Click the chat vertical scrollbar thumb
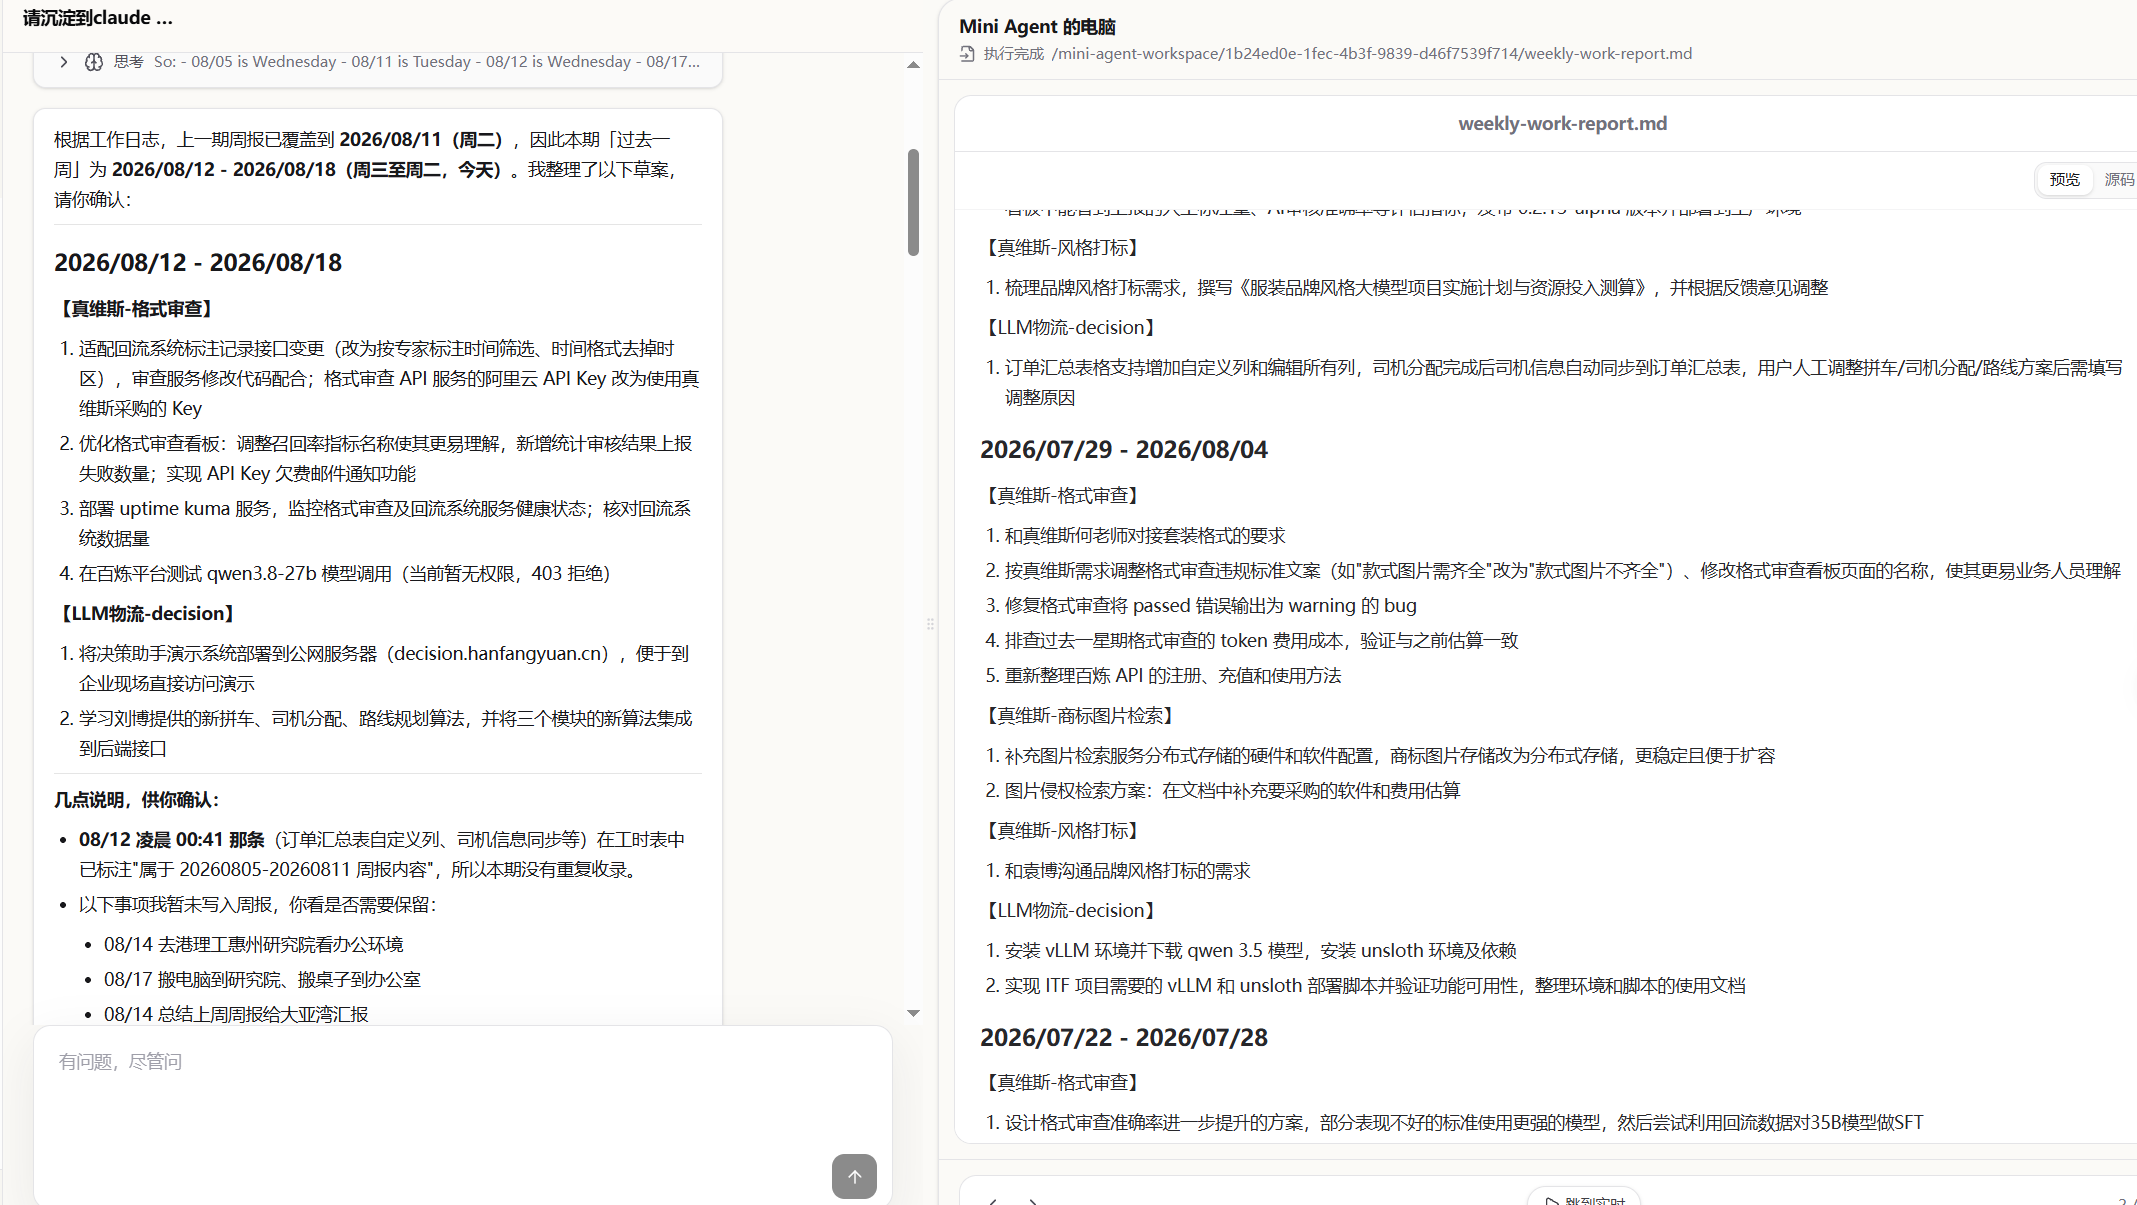Image resolution: width=2137 pixels, height=1205 pixels. coord(913,202)
